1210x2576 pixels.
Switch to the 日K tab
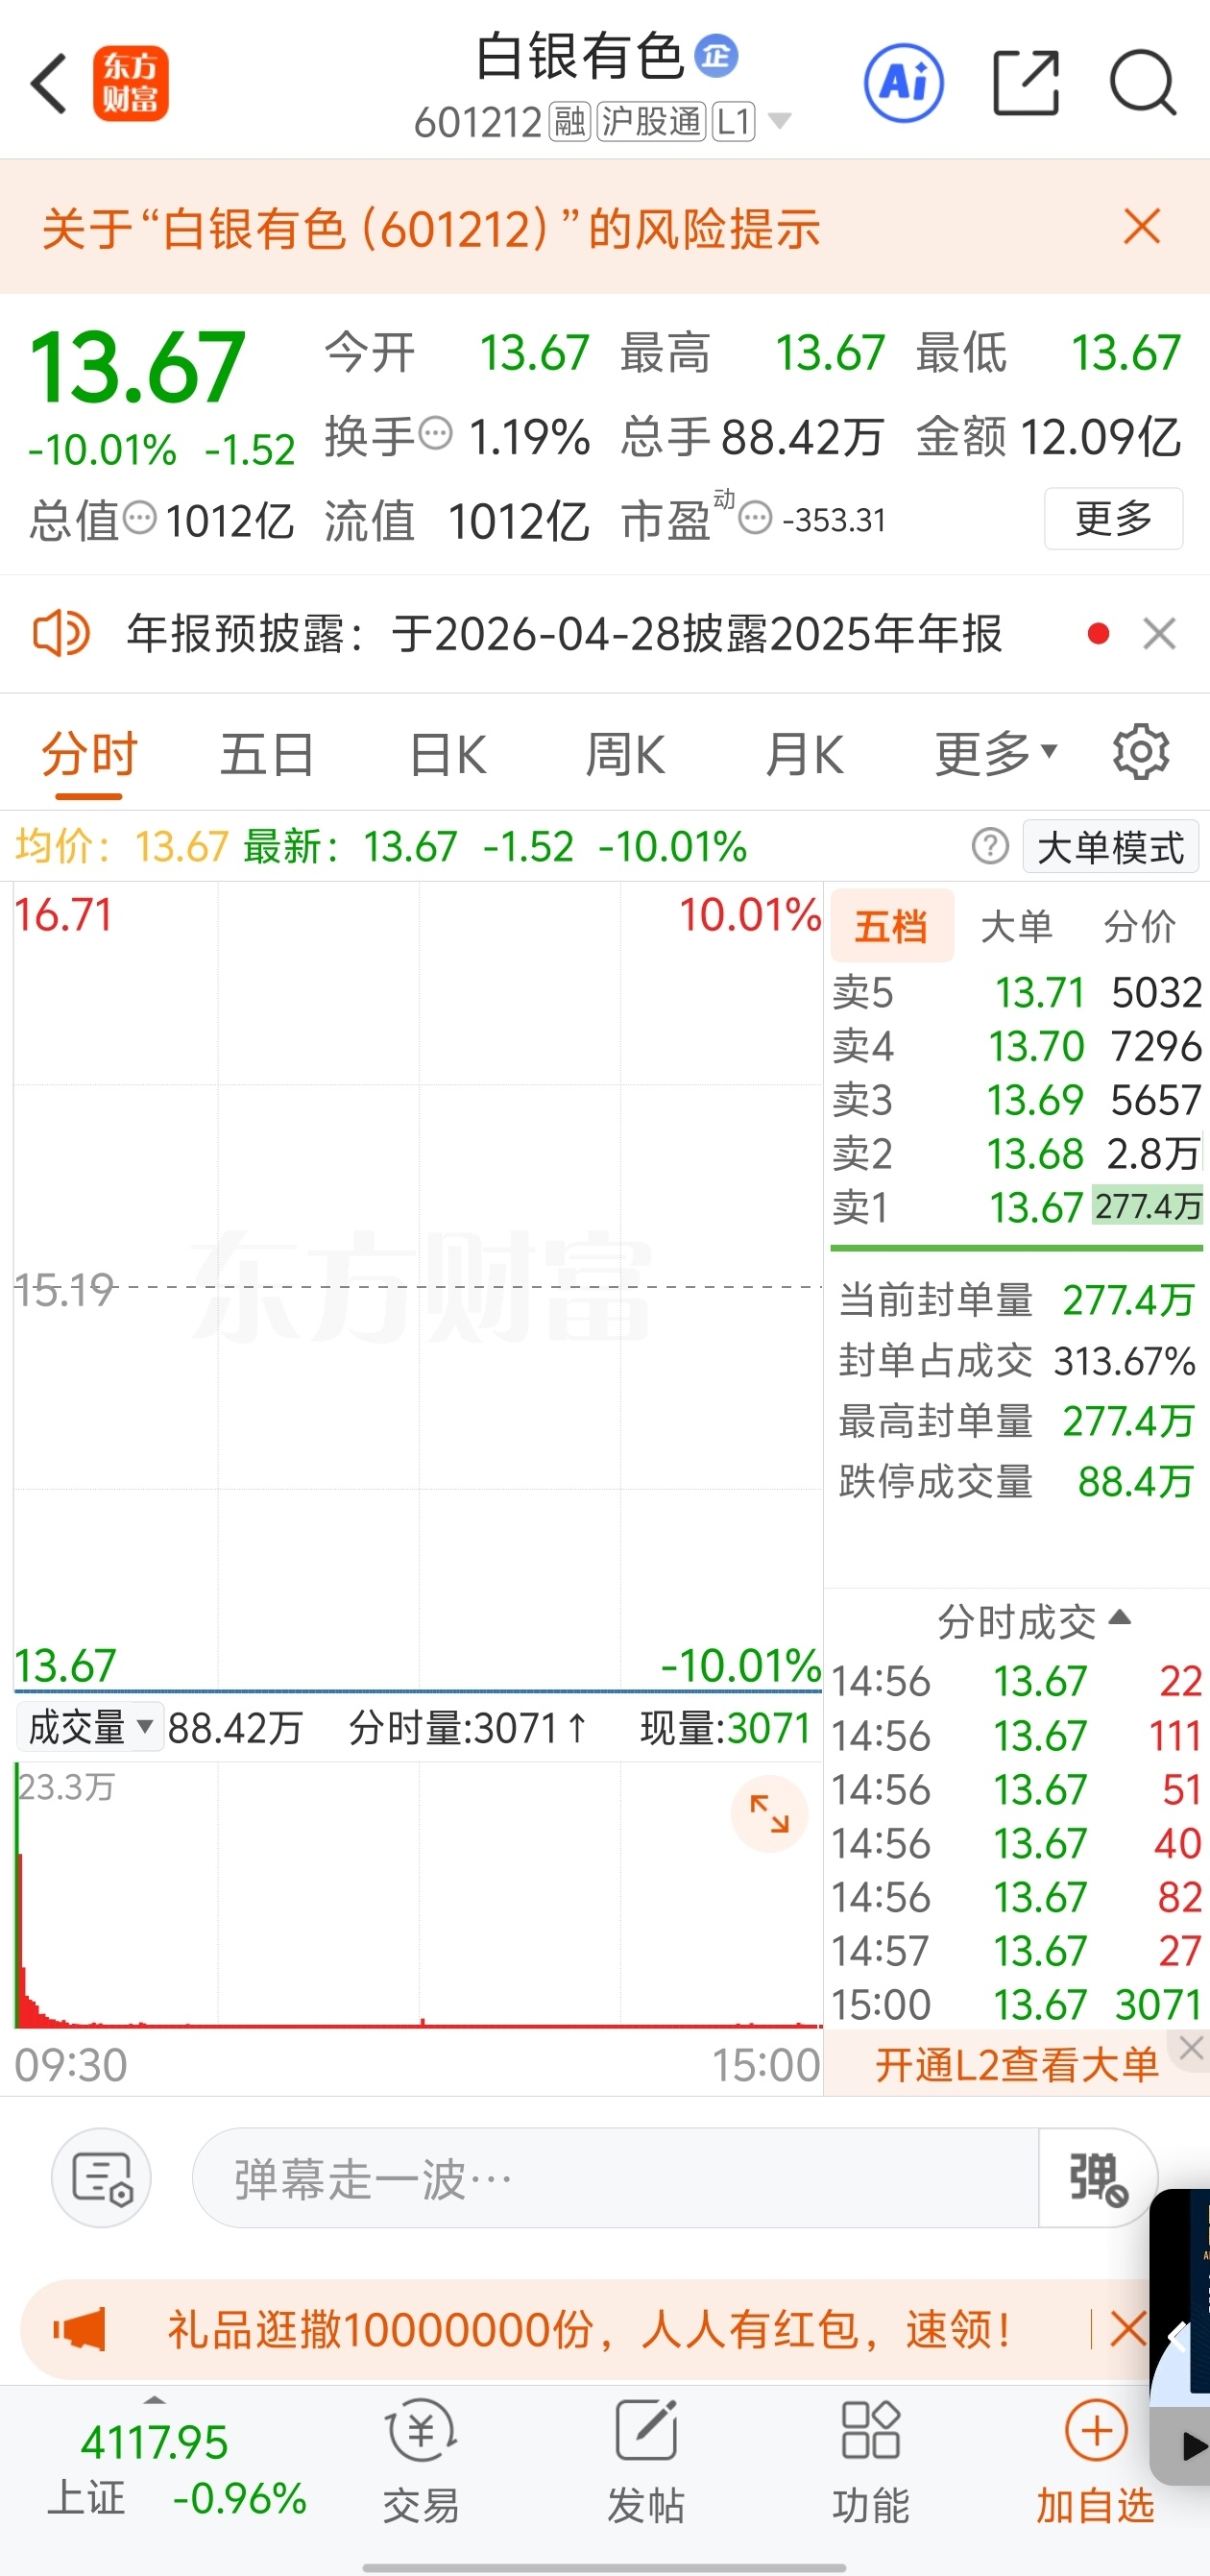pyautogui.click(x=448, y=753)
